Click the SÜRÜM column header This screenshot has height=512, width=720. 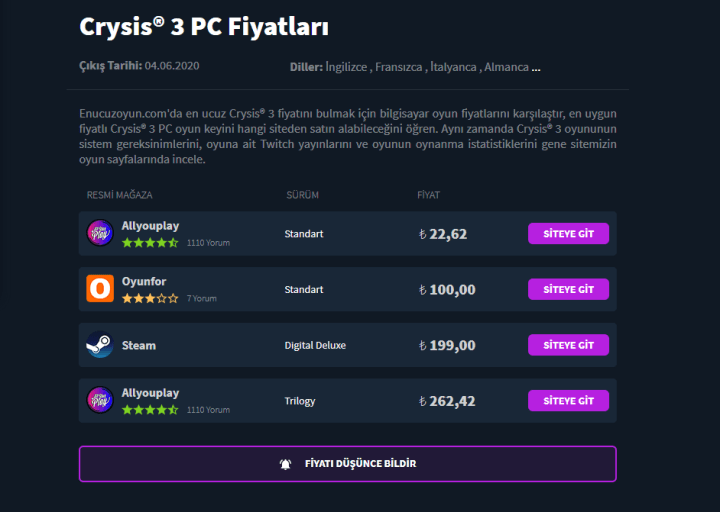[302, 195]
